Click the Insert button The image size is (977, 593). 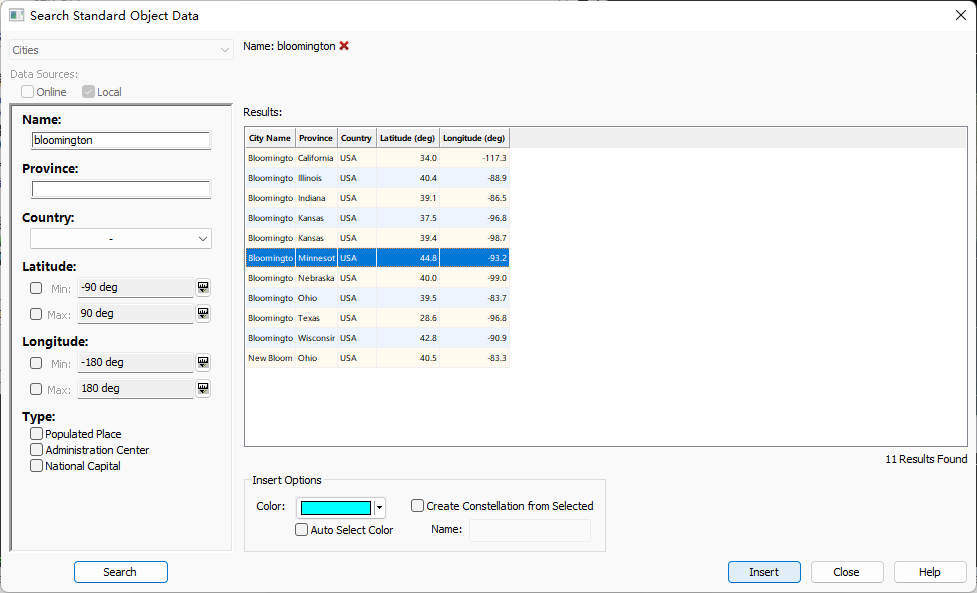click(764, 572)
